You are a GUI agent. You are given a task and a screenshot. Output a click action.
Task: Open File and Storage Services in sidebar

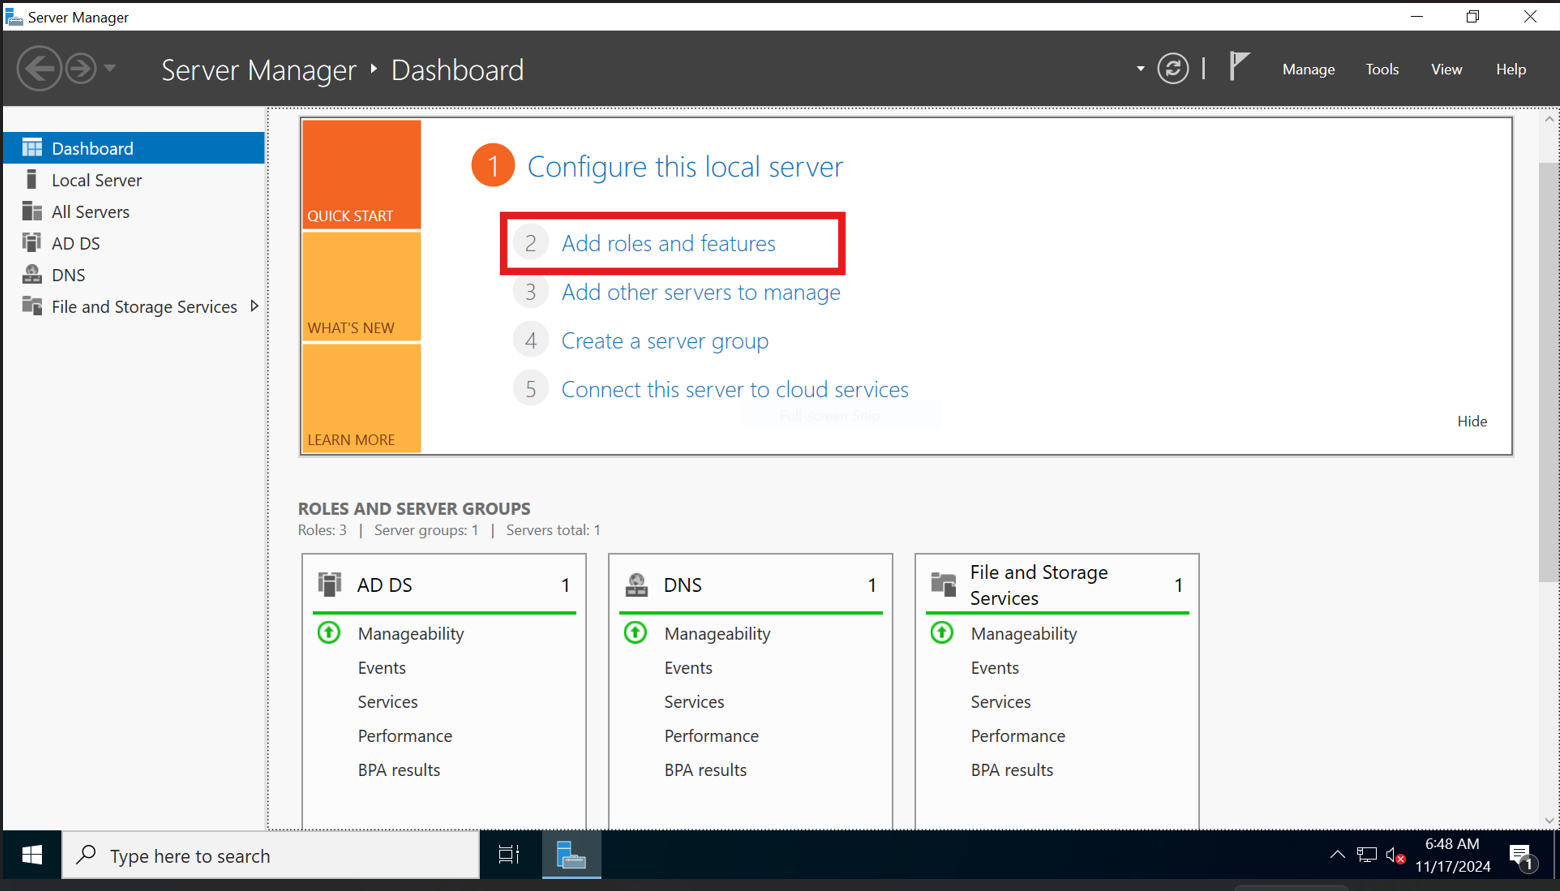click(134, 307)
